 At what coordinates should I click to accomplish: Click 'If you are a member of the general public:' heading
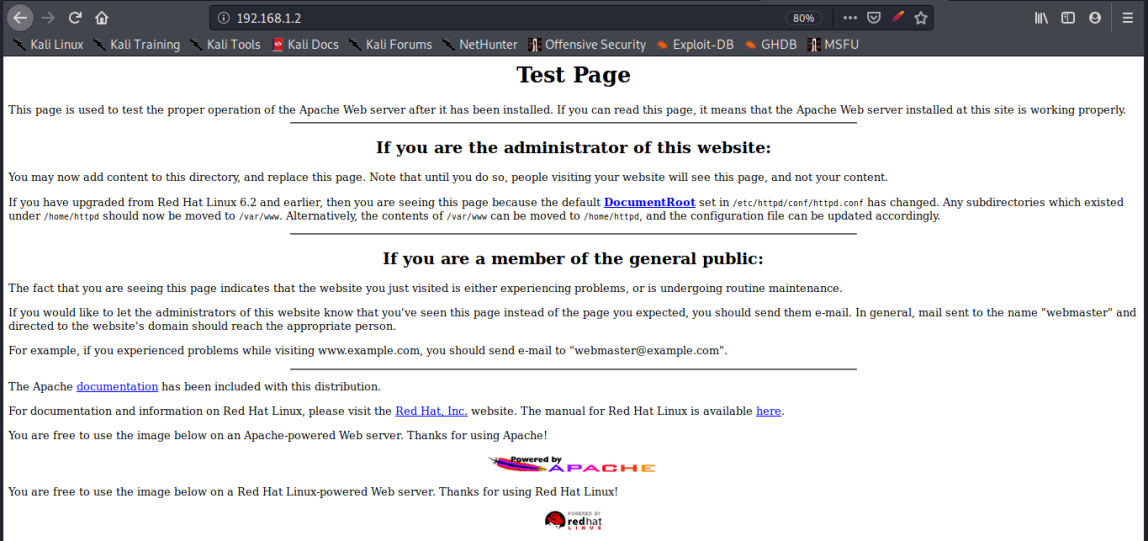(573, 259)
